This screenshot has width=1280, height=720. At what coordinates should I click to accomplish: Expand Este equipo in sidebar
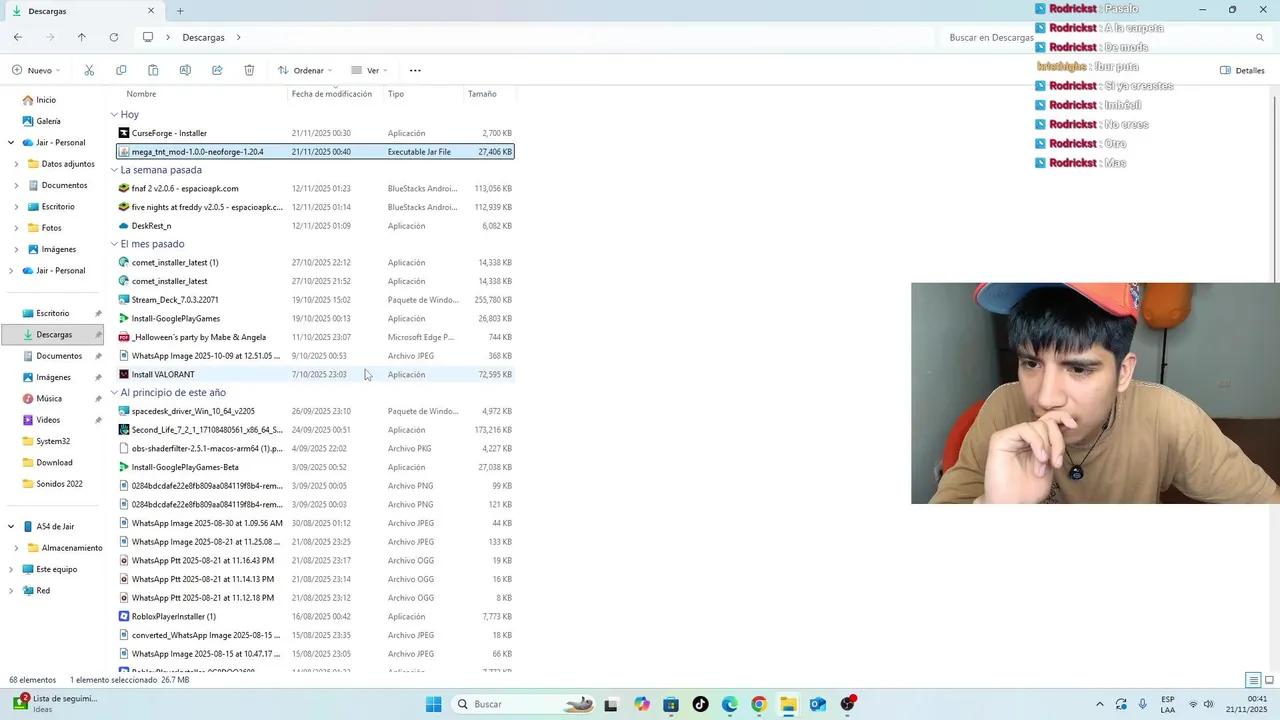click(11, 569)
